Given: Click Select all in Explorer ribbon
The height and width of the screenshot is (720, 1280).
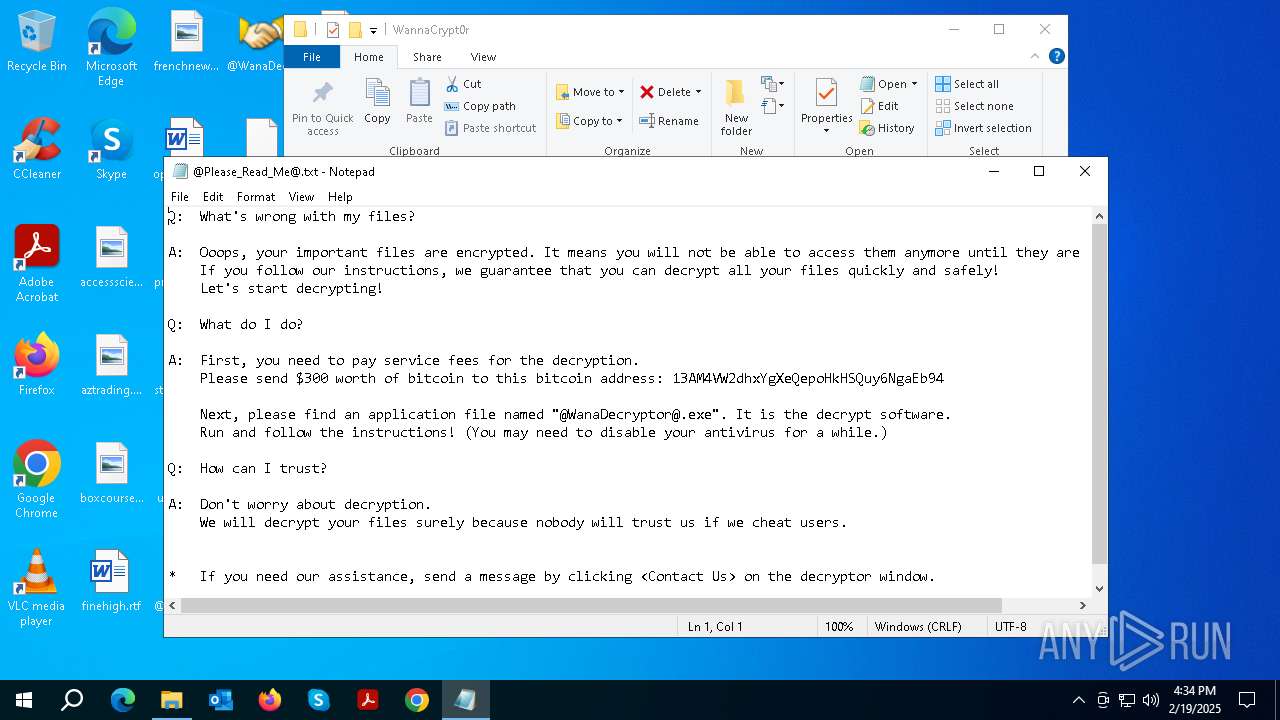Looking at the screenshot, I should 967,84.
